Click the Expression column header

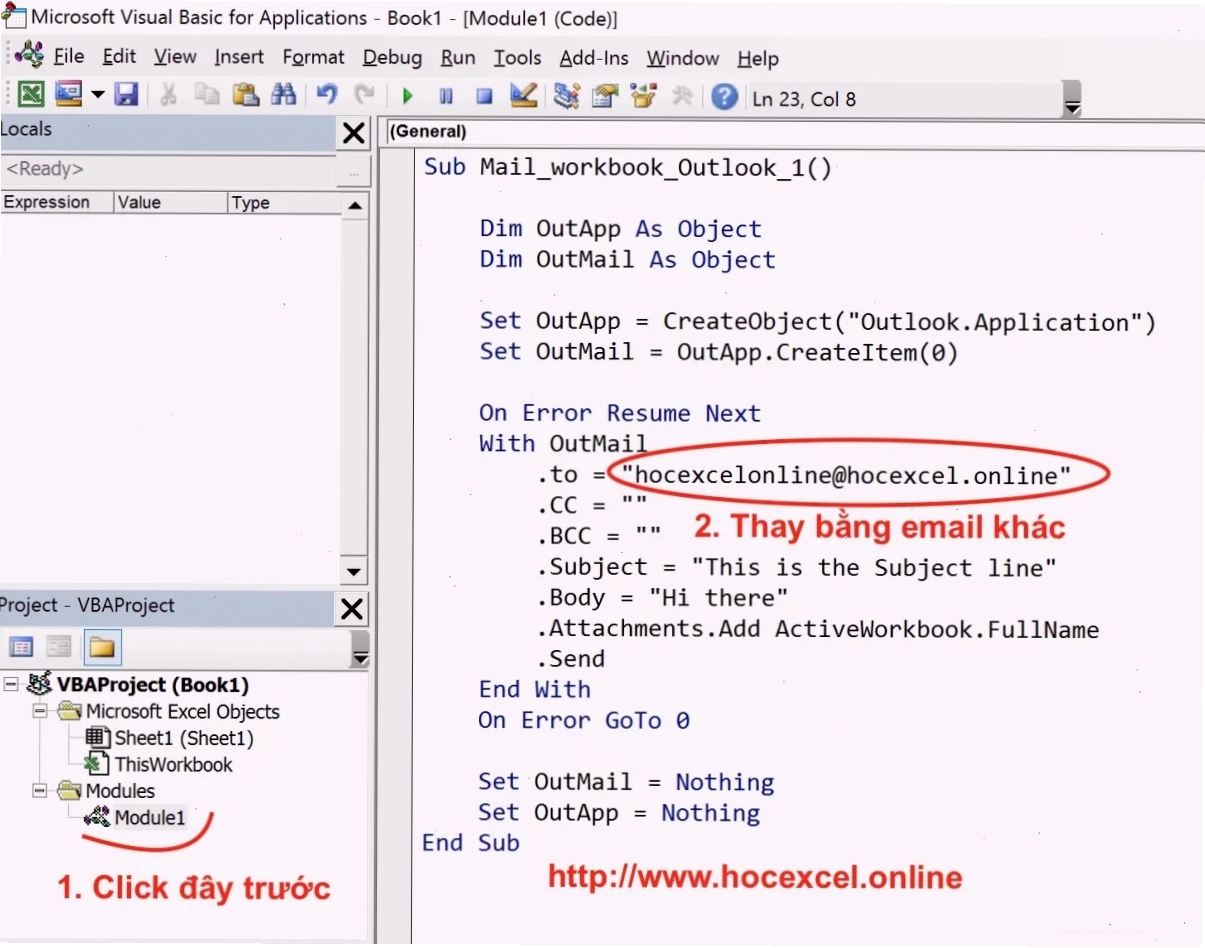click(x=56, y=202)
